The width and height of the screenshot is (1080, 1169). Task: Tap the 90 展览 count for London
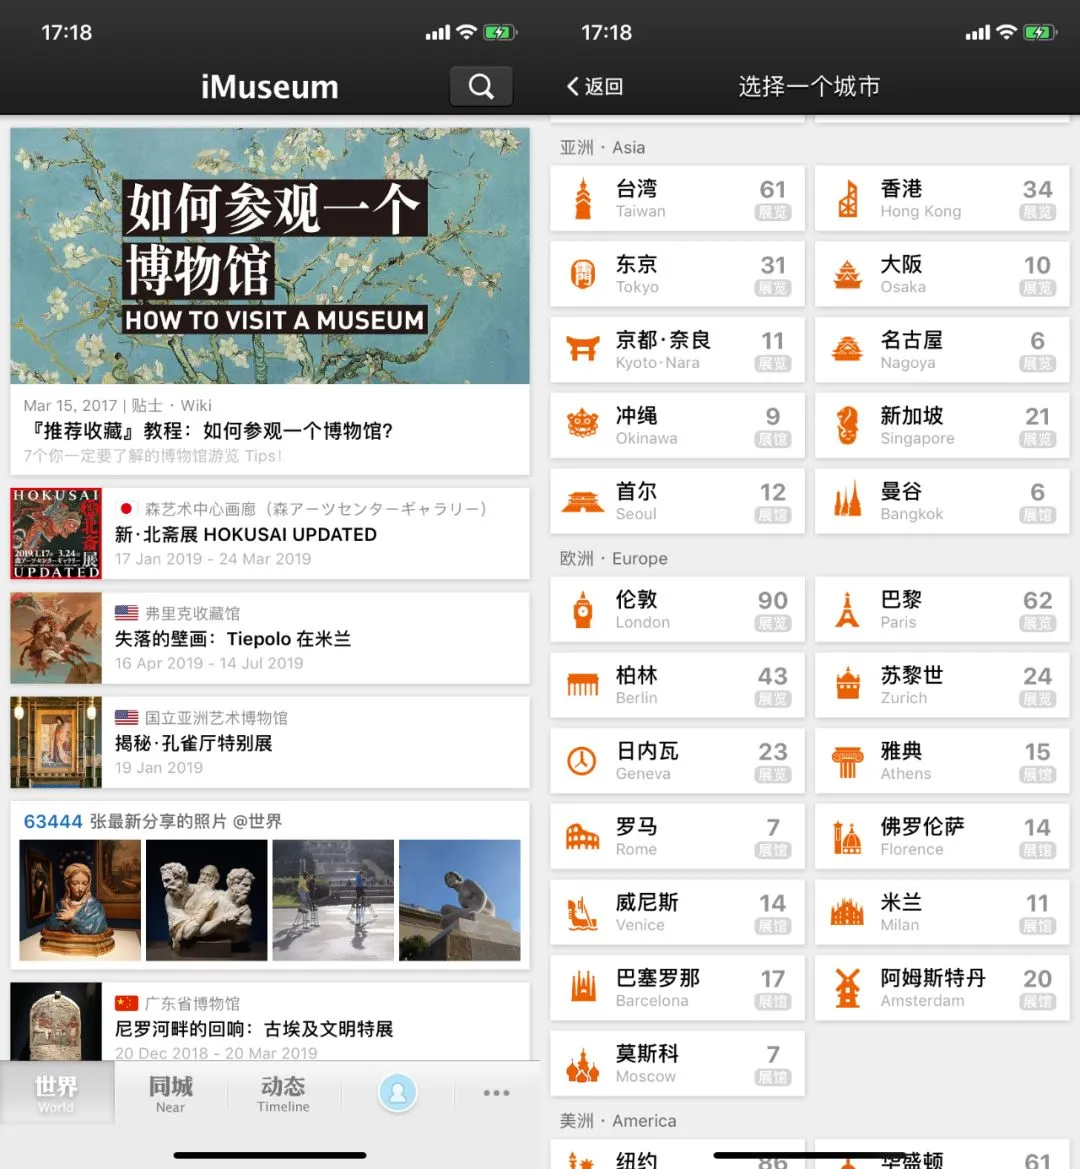click(x=773, y=610)
